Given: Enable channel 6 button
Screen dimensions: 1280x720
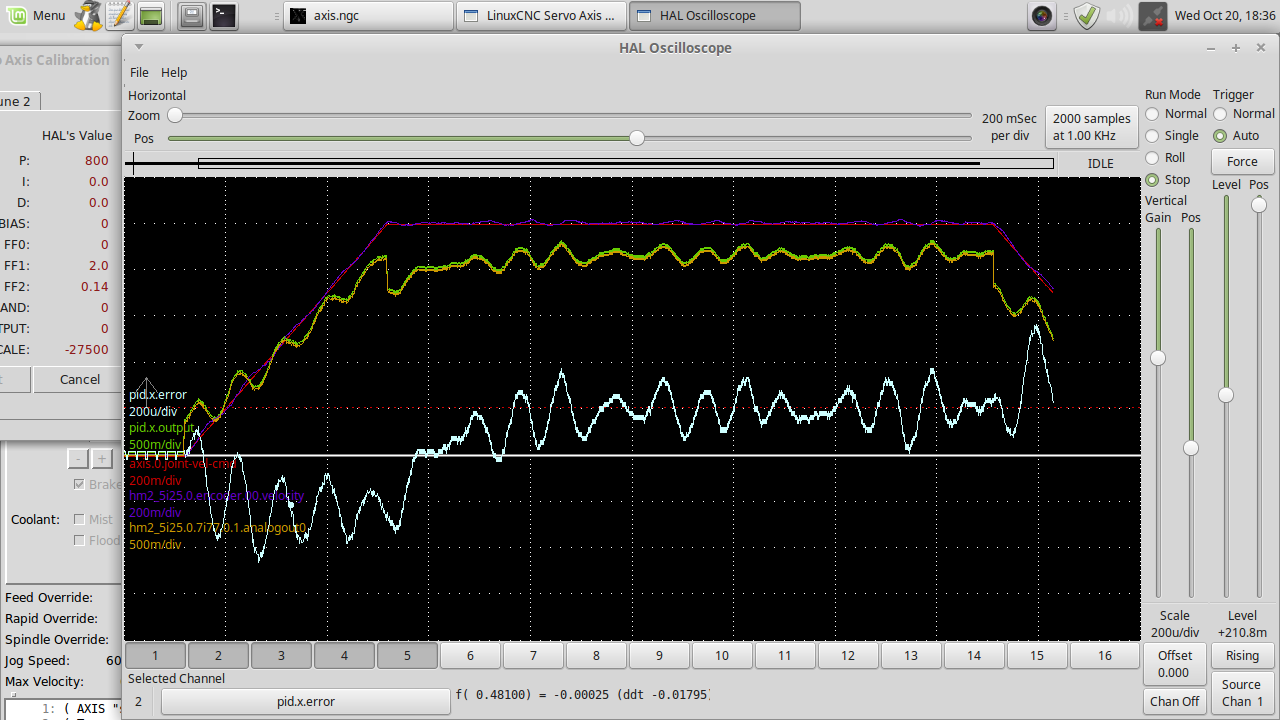Looking at the screenshot, I should (x=470, y=656).
